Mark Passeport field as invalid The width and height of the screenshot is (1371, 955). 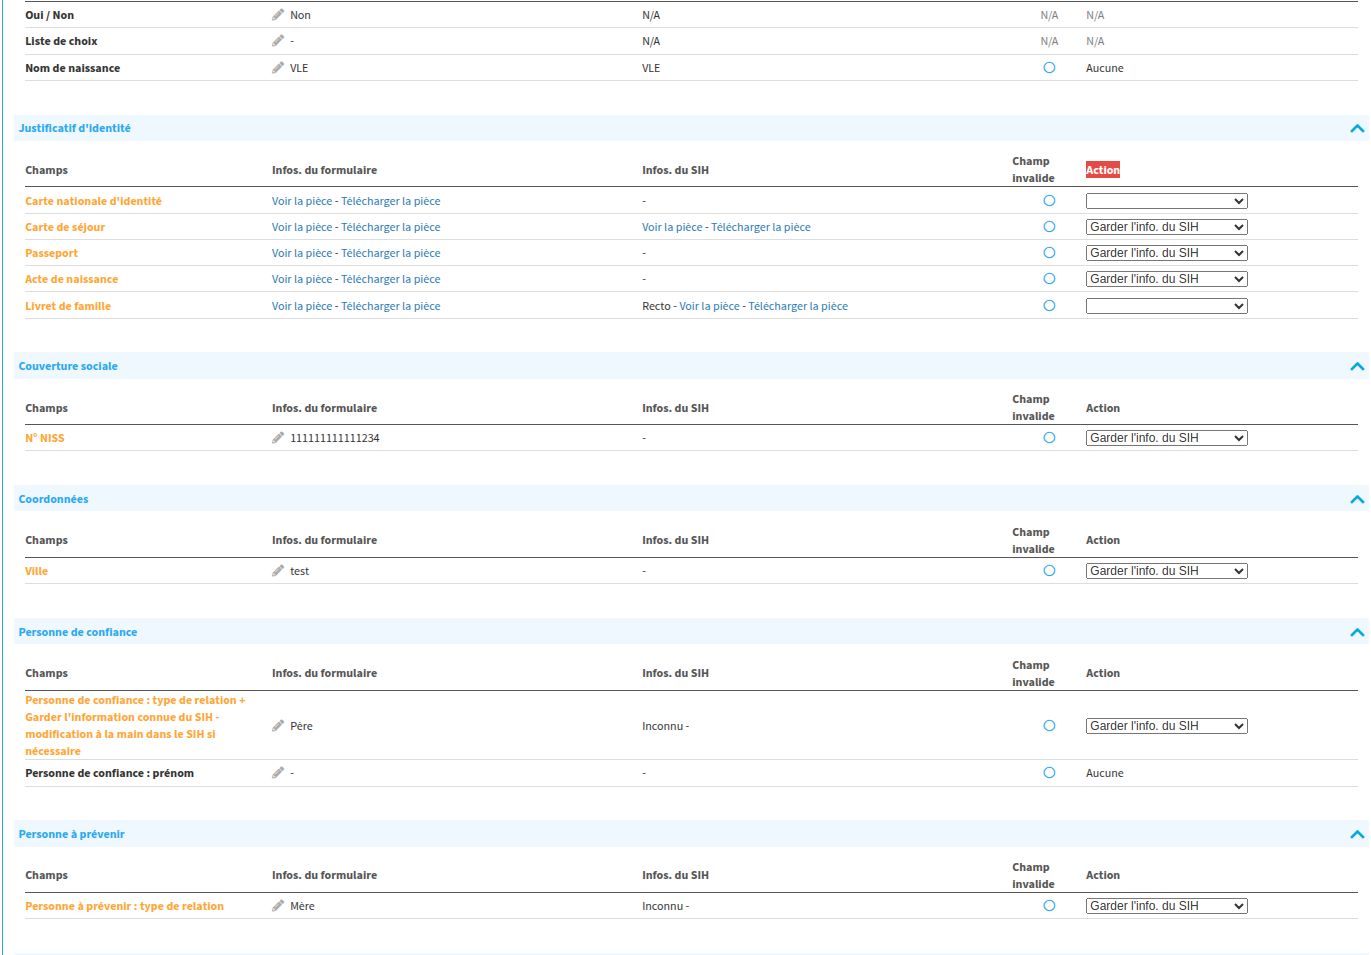1049,253
